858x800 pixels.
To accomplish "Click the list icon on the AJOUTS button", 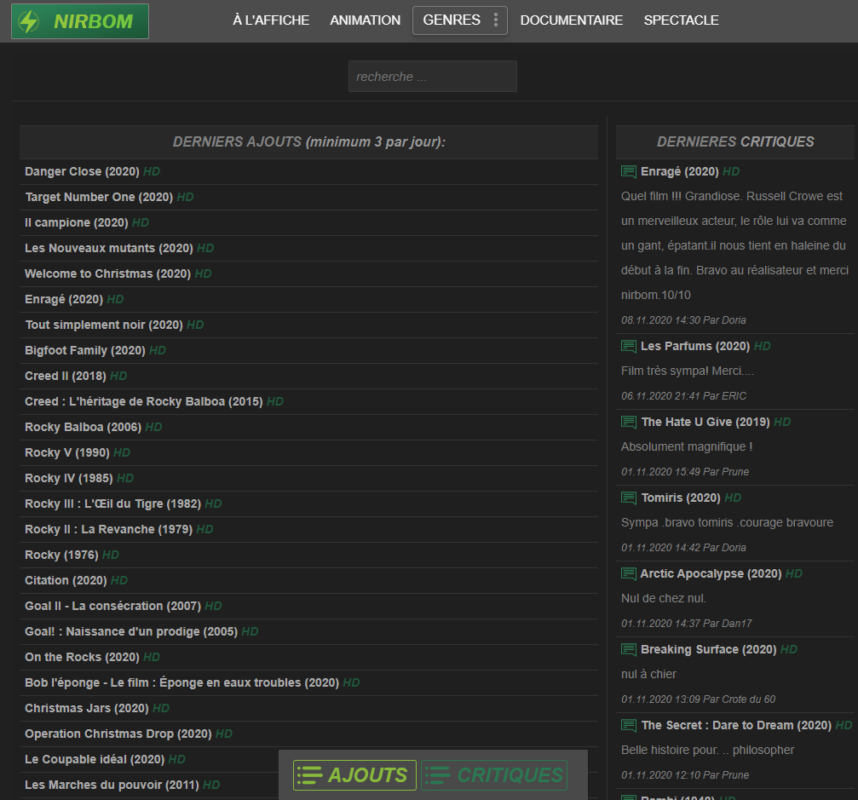I will point(310,775).
